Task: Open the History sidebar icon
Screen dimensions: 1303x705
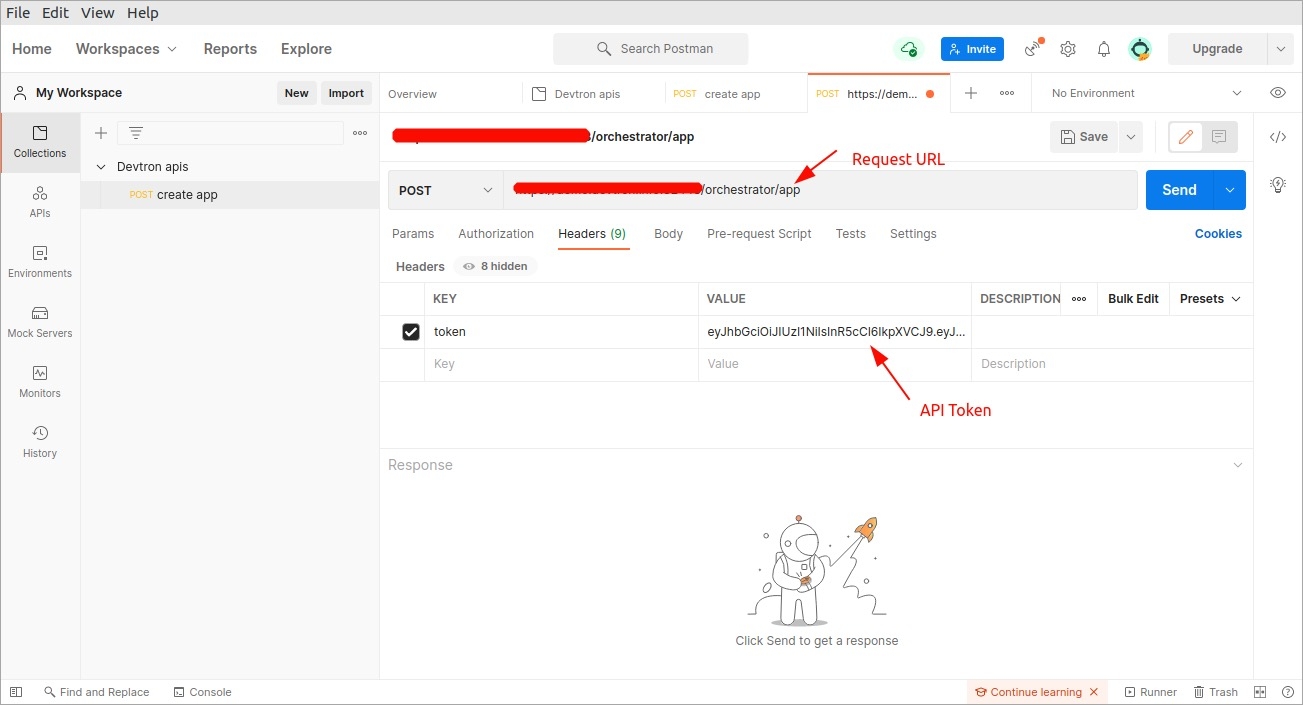Action: (x=40, y=442)
